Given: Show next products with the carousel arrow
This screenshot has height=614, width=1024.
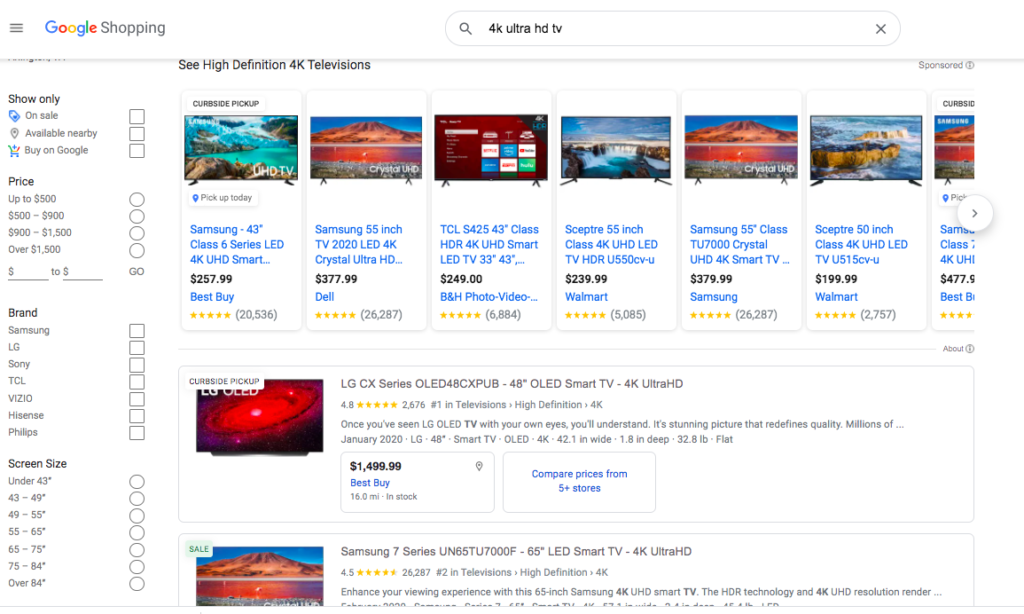Looking at the screenshot, I should (974, 214).
